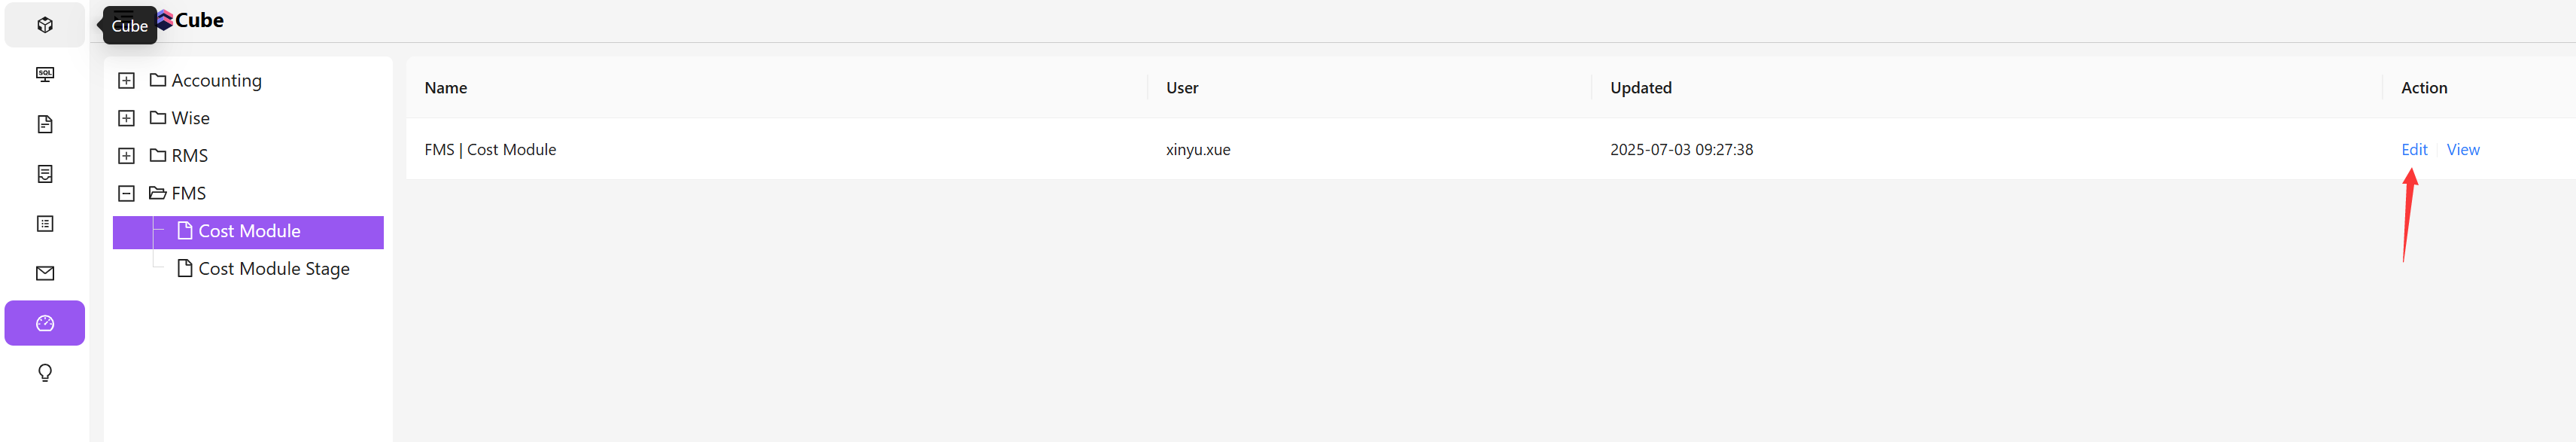Select Cost Module Stage tree item
Image resolution: width=2576 pixels, height=442 pixels.
(x=273, y=269)
